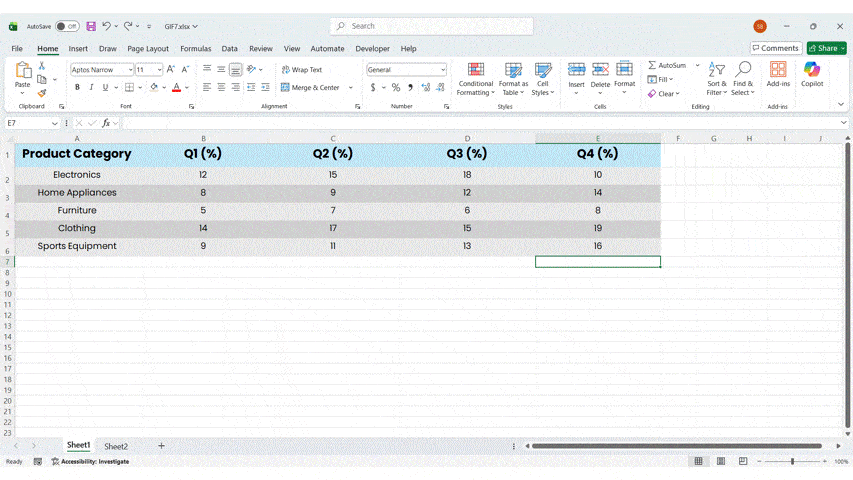Click the font color red A swatch
Image resolution: width=853 pixels, height=480 pixels.
tap(176, 87)
